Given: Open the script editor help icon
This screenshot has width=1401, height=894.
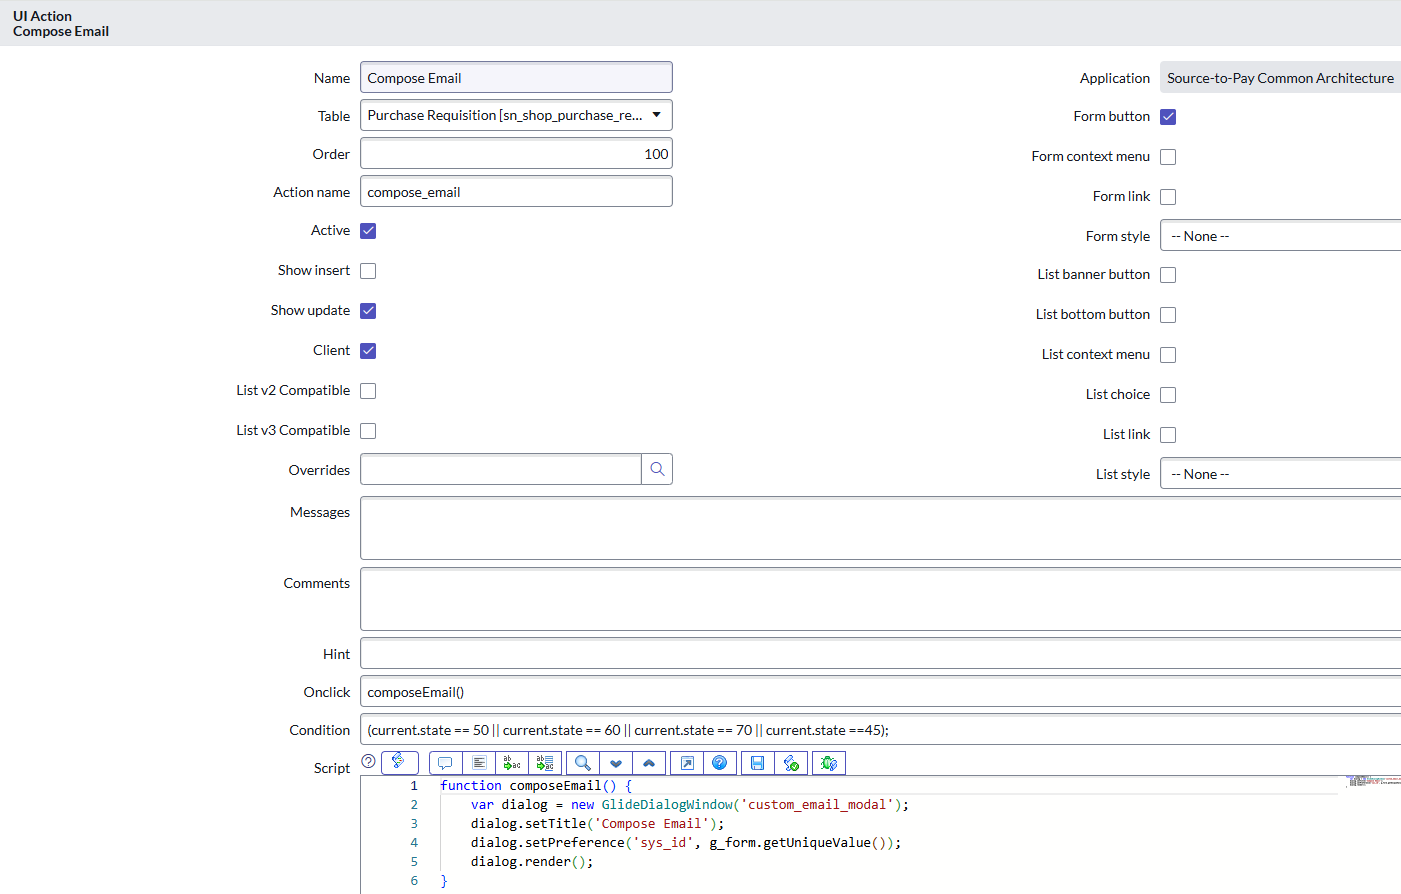Looking at the screenshot, I should pos(719,763).
